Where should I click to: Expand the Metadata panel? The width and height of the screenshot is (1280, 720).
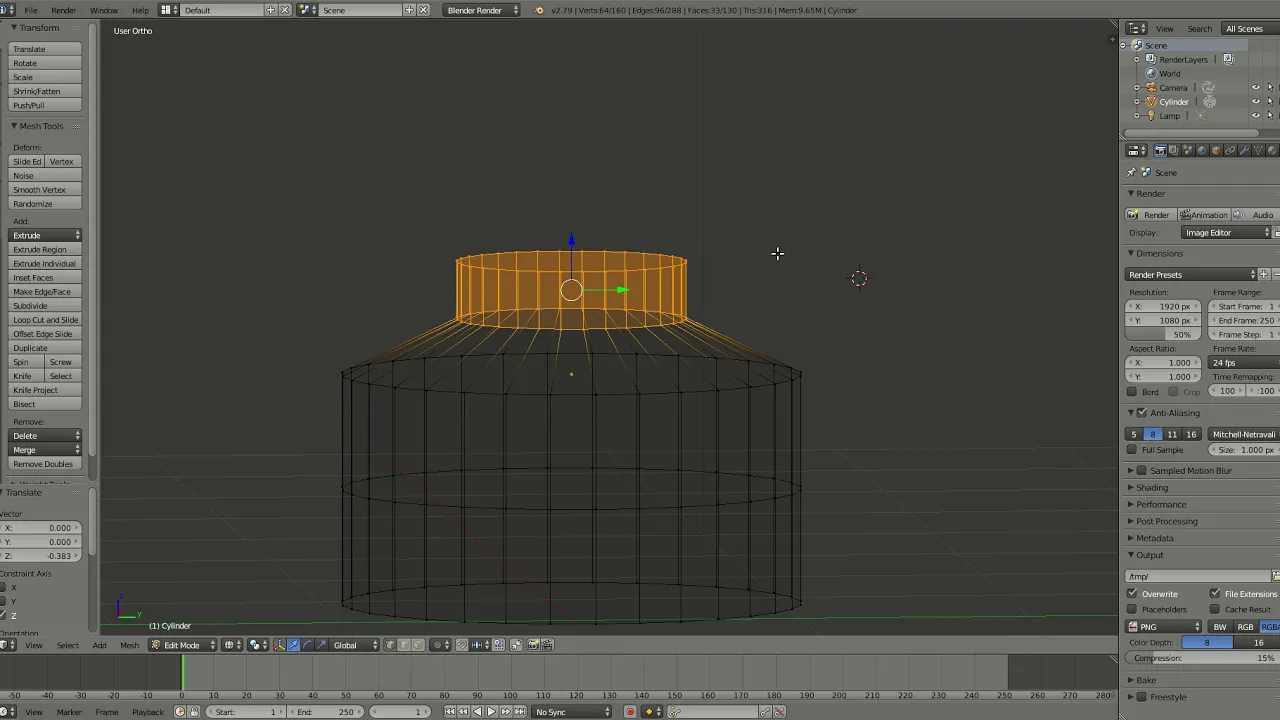click(1154, 539)
